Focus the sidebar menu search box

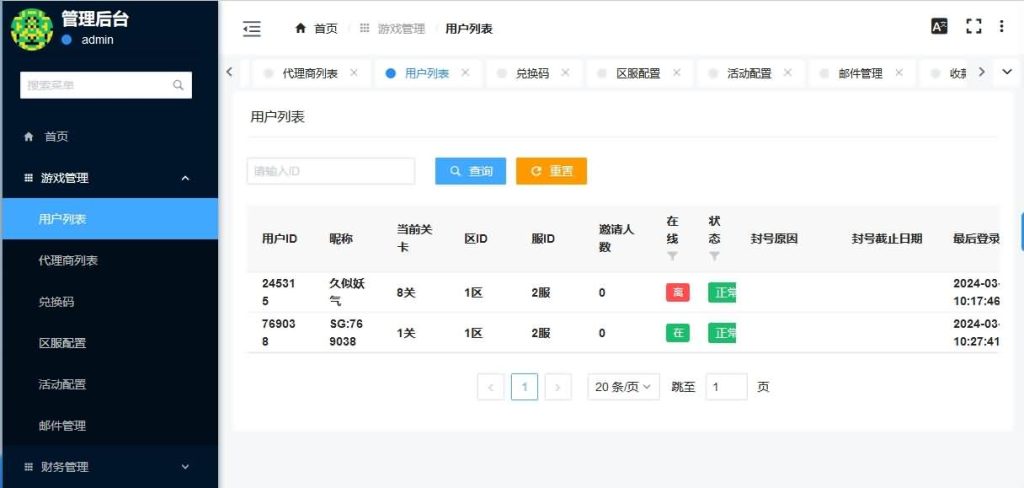coord(106,85)
